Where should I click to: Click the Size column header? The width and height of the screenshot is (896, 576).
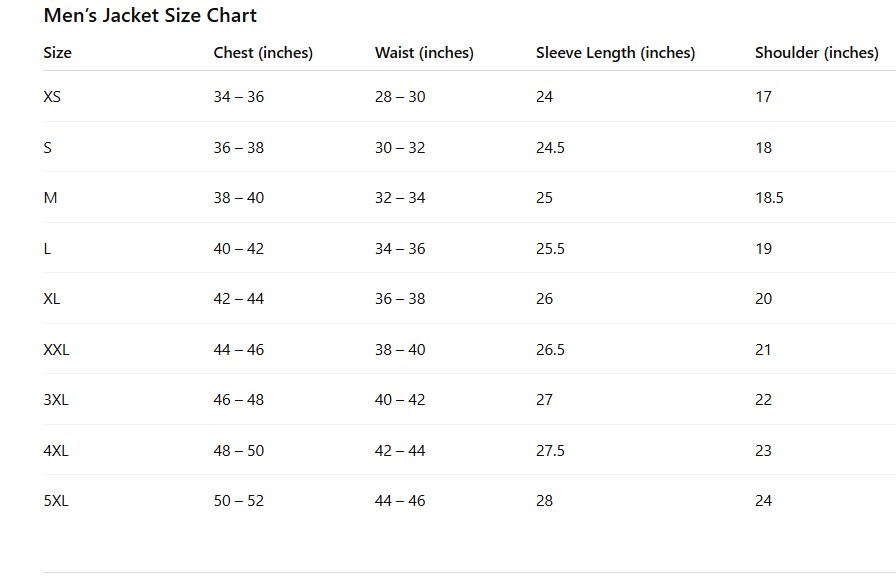click(58, 53)
